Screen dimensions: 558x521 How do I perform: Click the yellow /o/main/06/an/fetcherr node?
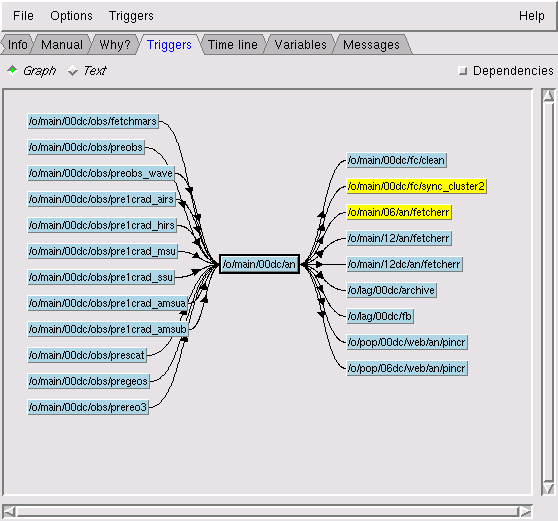click(399, 212)
